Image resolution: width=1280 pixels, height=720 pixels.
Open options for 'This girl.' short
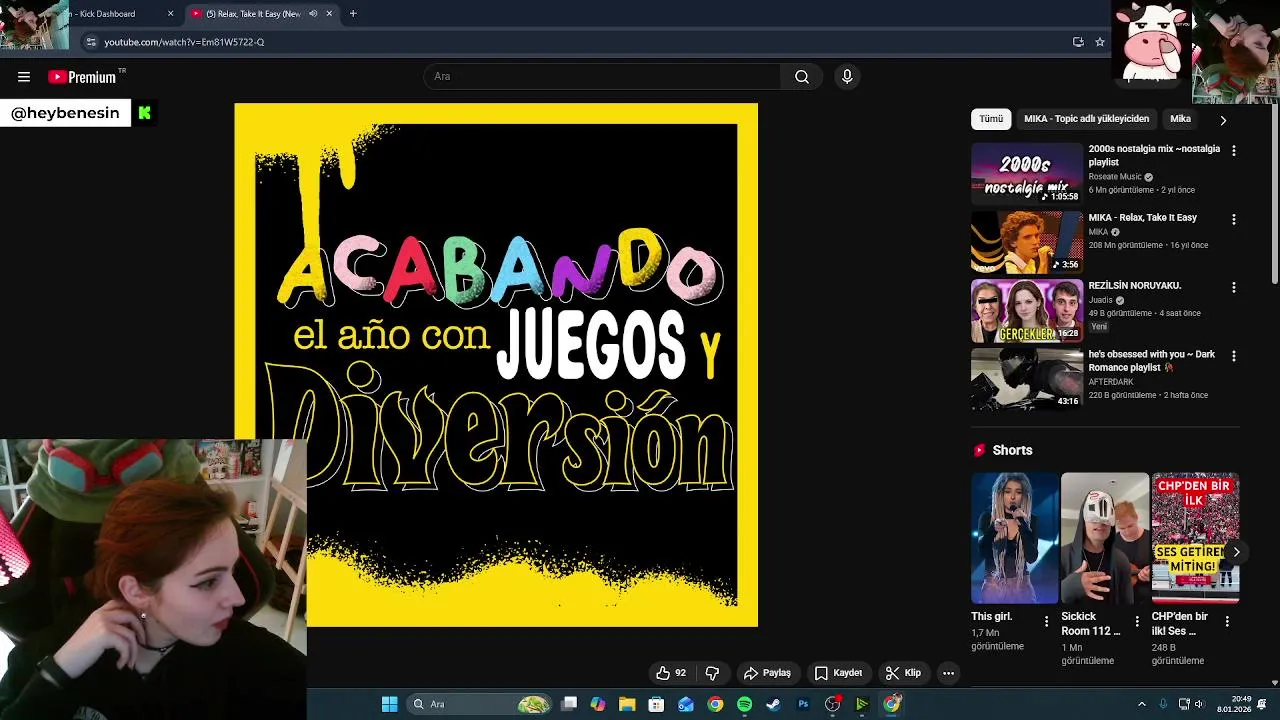1046,621
